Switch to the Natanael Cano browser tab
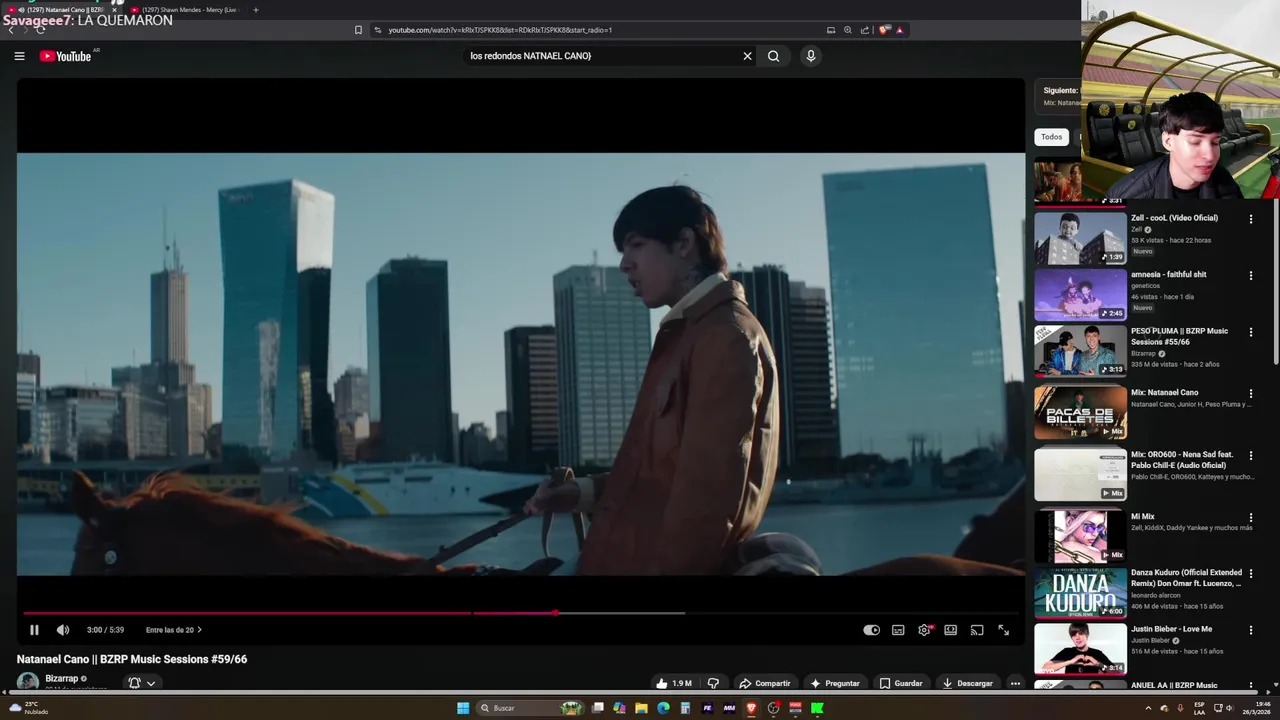 62,9
